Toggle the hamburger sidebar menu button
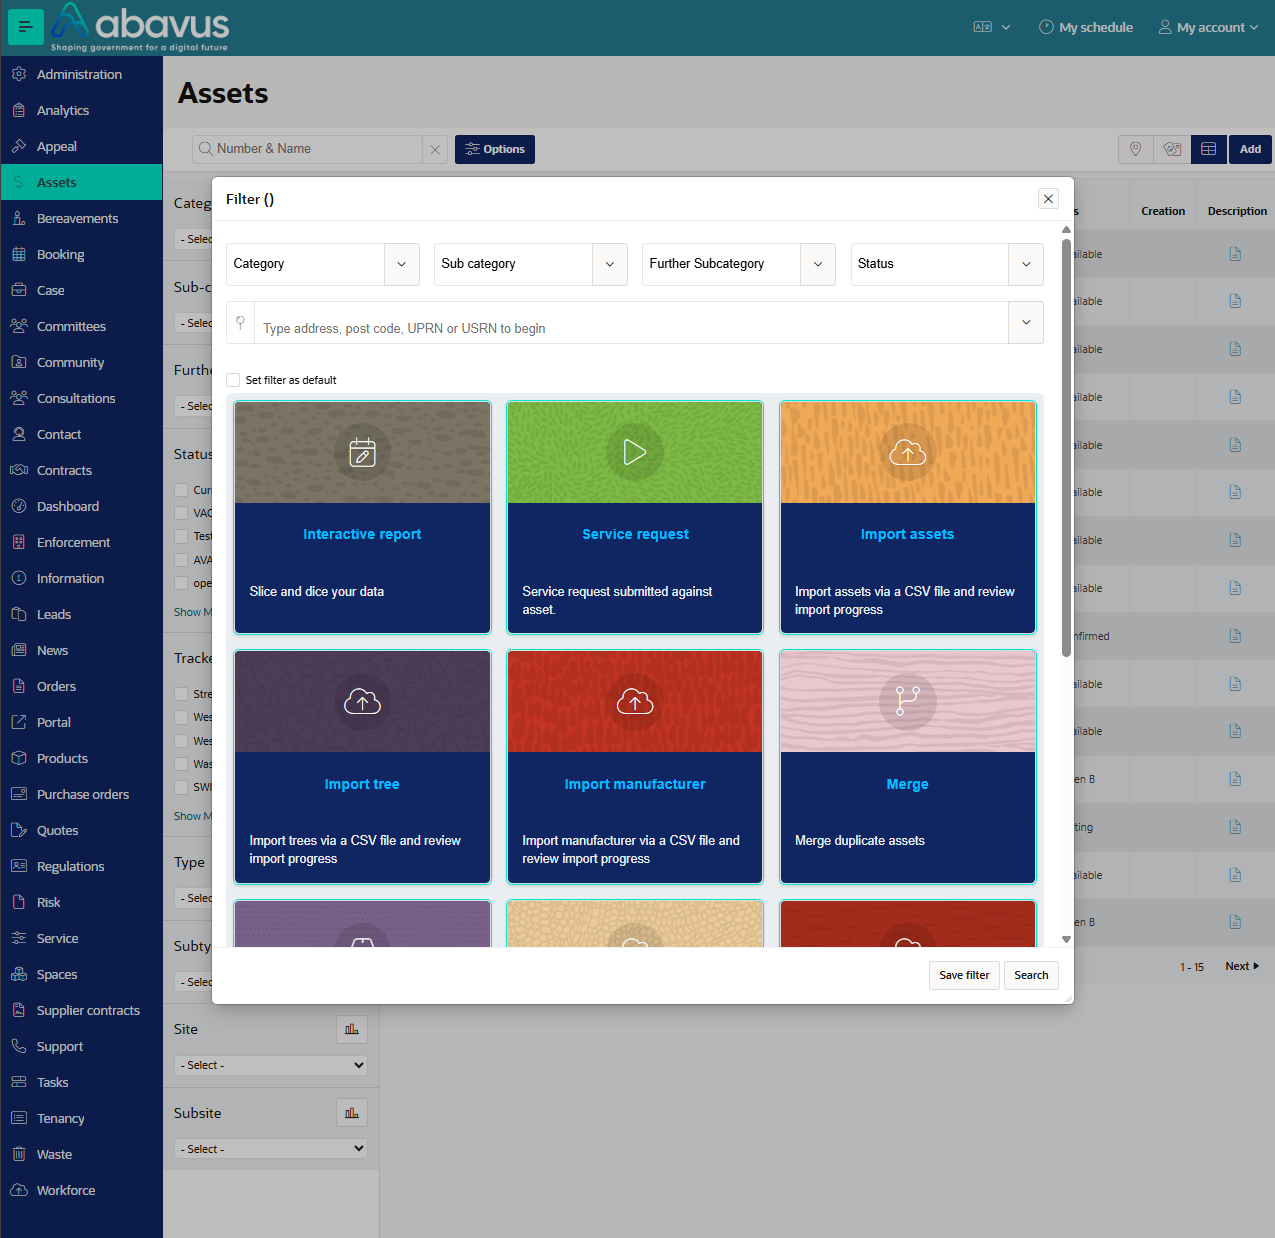The image size is (1275, 1238). coord(25,27)
